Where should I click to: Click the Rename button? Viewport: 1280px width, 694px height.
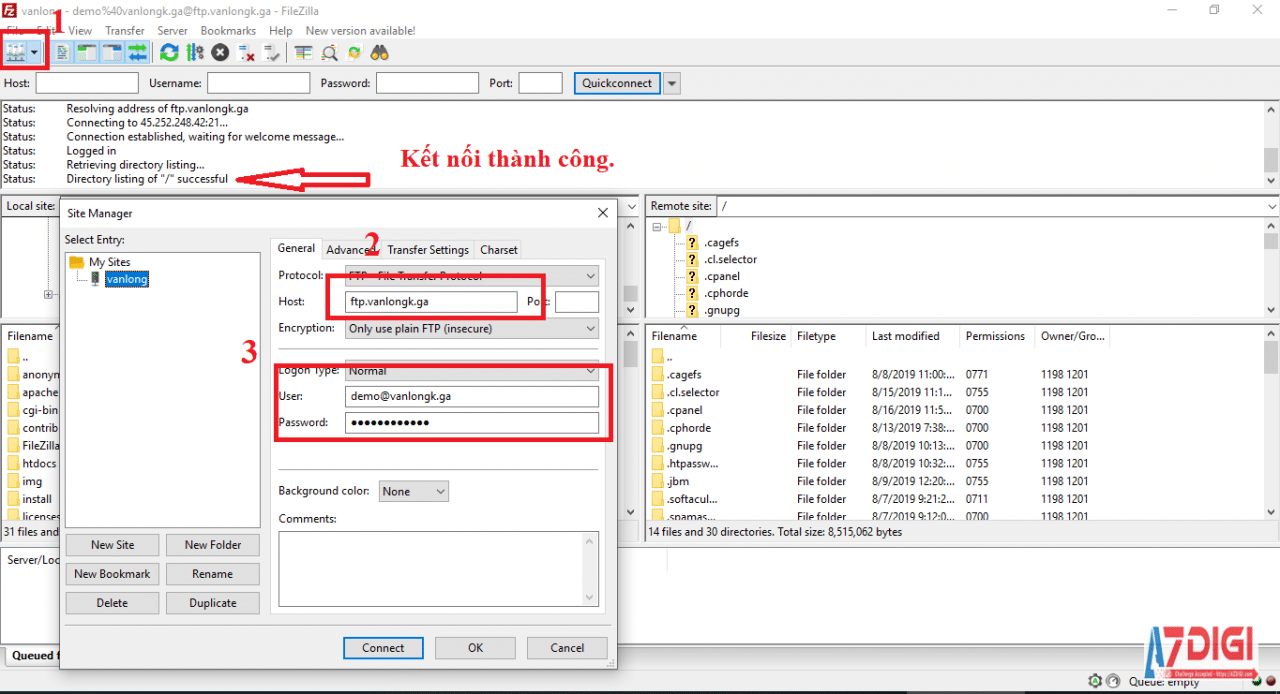[213, 574]
